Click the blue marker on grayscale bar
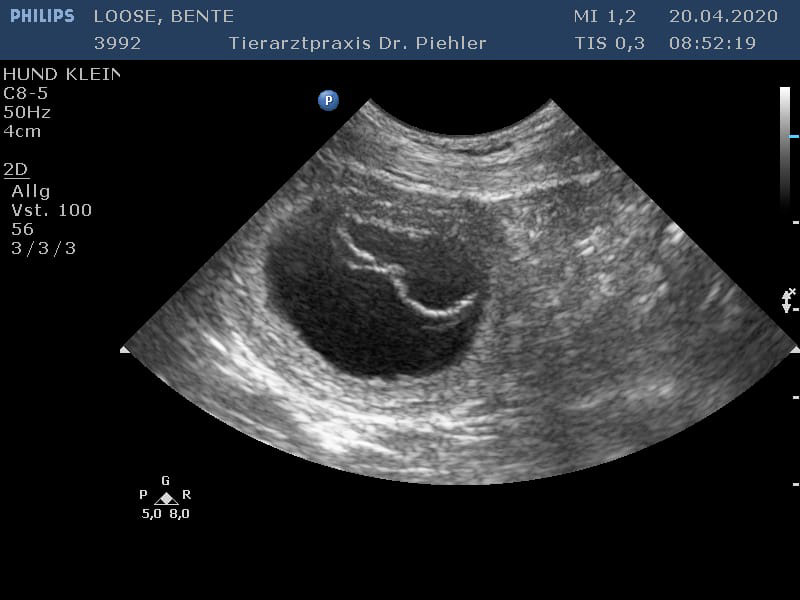800x600 pixels. pos(794,136)
